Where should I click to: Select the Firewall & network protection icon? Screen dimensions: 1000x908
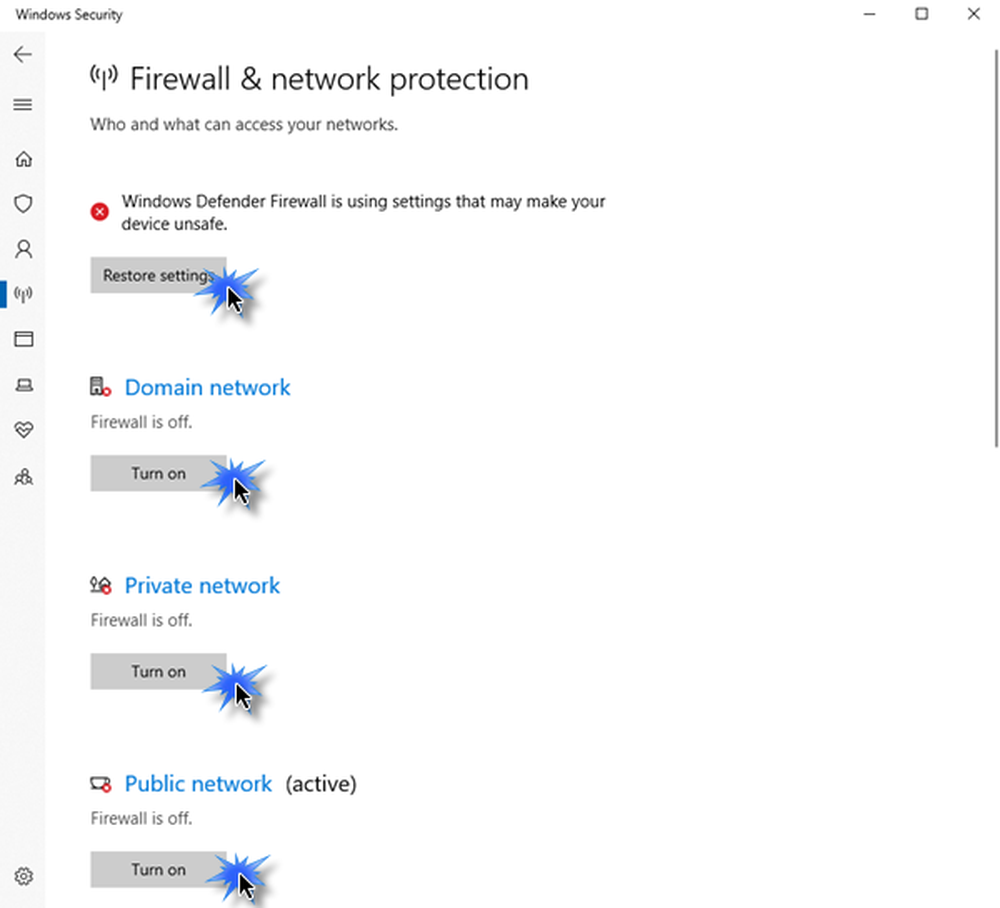23,294
